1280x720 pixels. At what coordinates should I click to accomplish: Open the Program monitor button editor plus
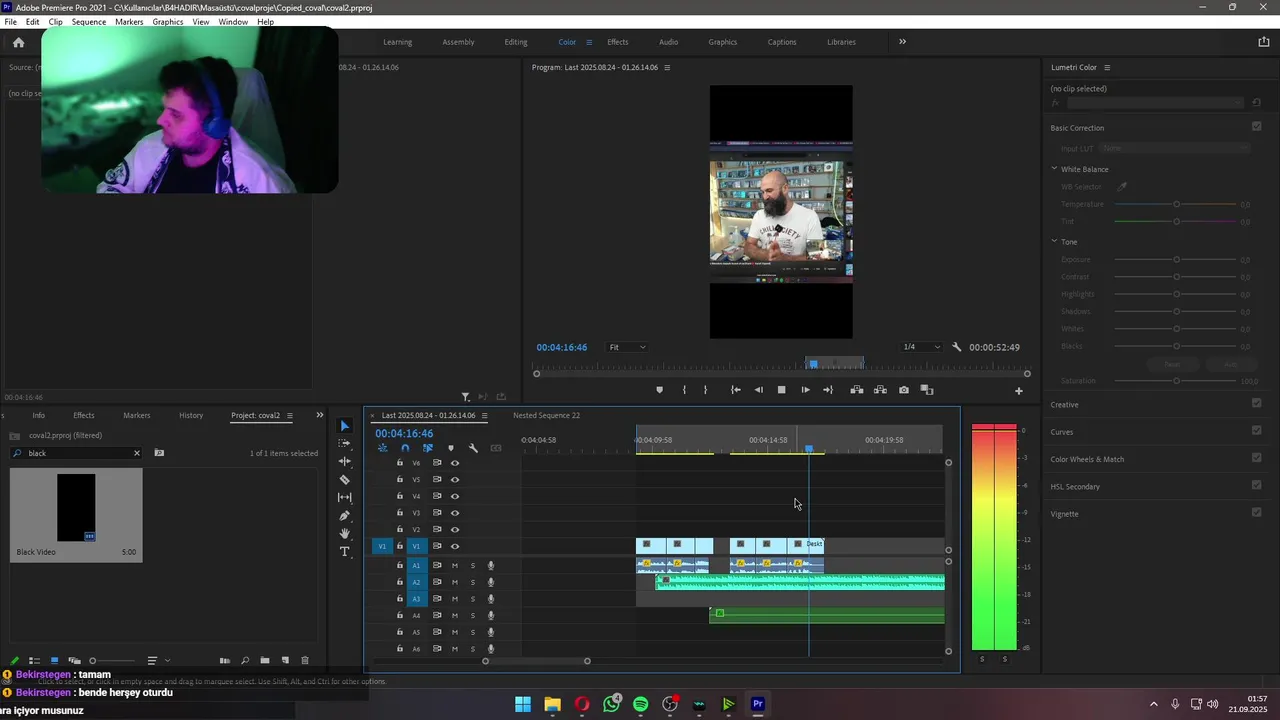[x=1019, y=391]
